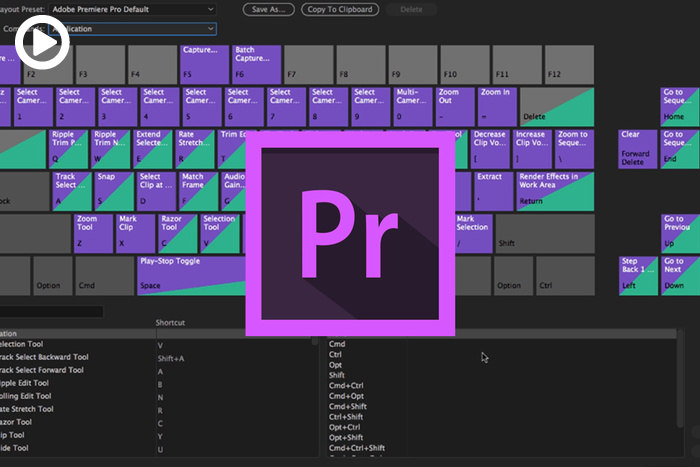The width and height of the screenshot is (700, 467).
Task: Select the Increase Clip Volume bracket key
Action: [532, 149]
